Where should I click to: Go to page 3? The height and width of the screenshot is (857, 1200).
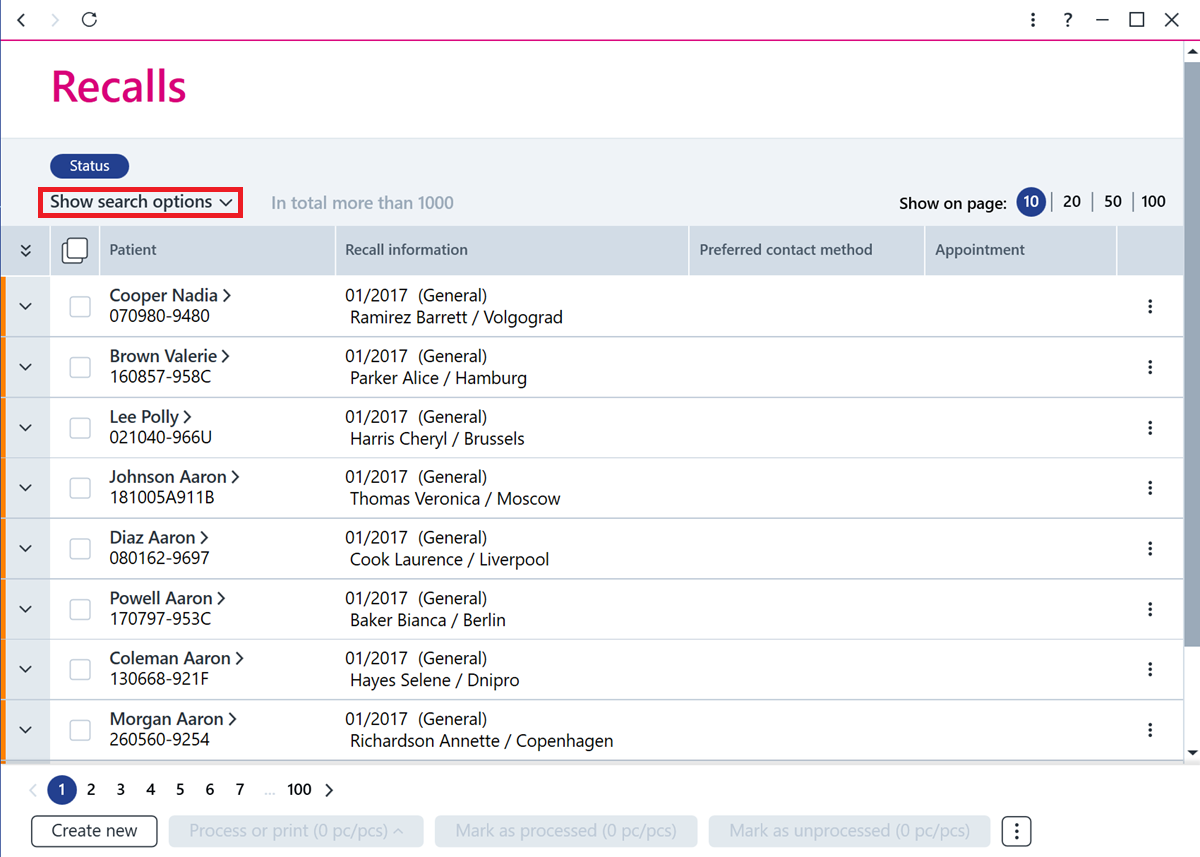(120, 790)
